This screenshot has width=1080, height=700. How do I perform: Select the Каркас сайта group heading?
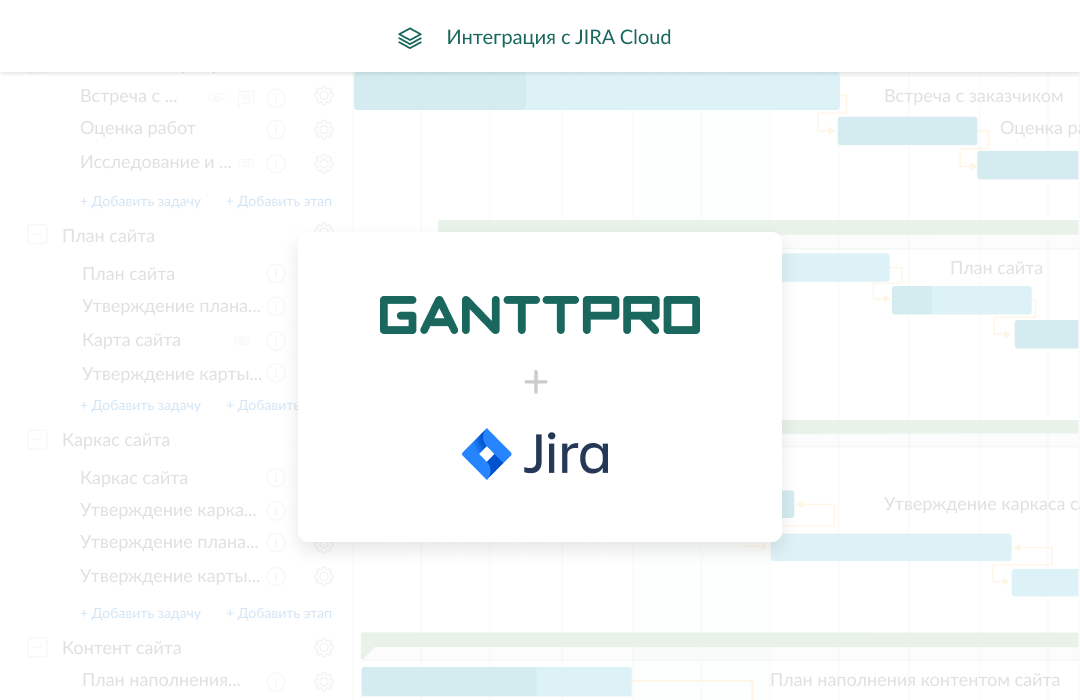[x=116, y=440]
